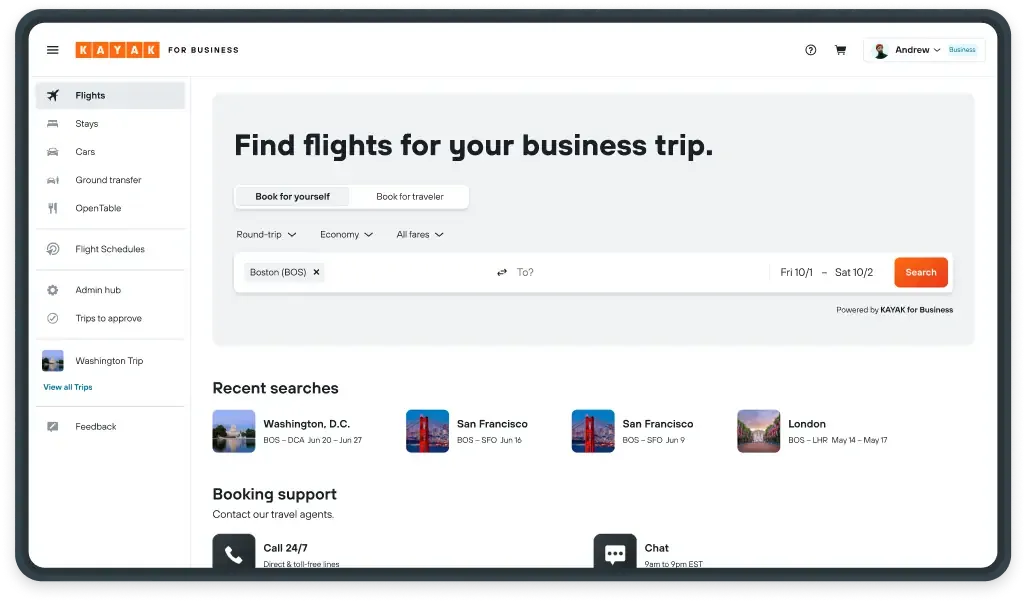This screenshot has height=603, width=1027.
Task: Expand the Round-trip dropdown
Action: (266, 235)
